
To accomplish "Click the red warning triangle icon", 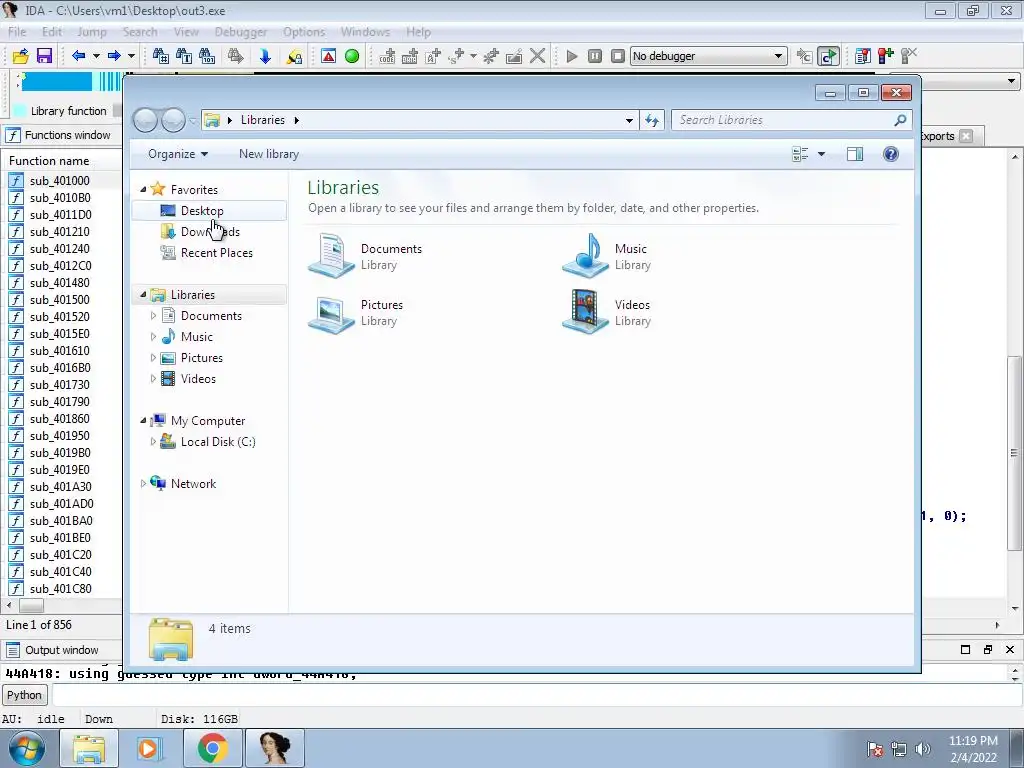I will 328,56.
